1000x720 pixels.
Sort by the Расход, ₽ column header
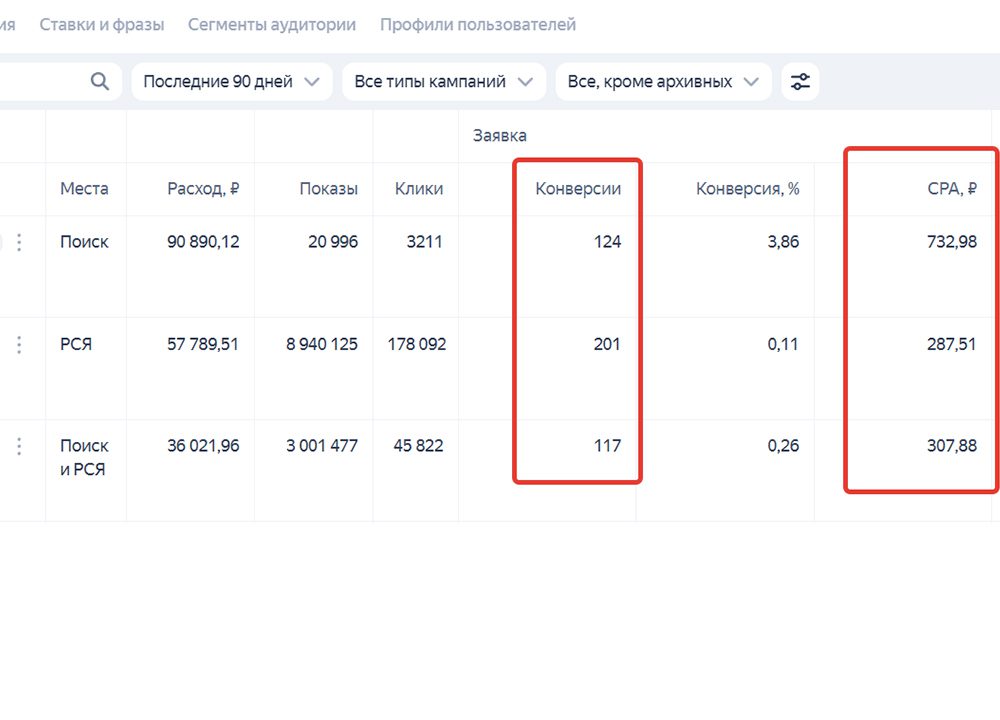pyautogui.click(x=203, y=188)
